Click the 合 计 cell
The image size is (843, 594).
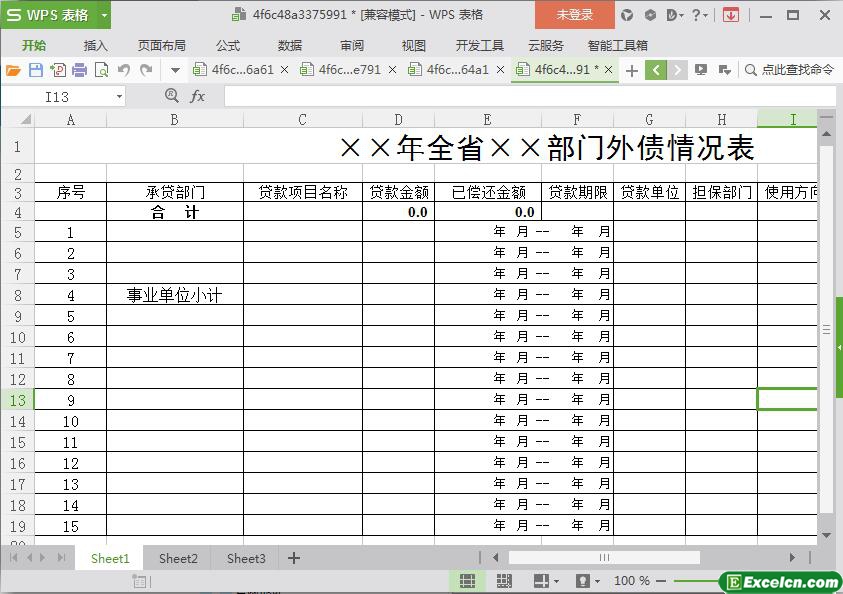click(x=175, y=211)
